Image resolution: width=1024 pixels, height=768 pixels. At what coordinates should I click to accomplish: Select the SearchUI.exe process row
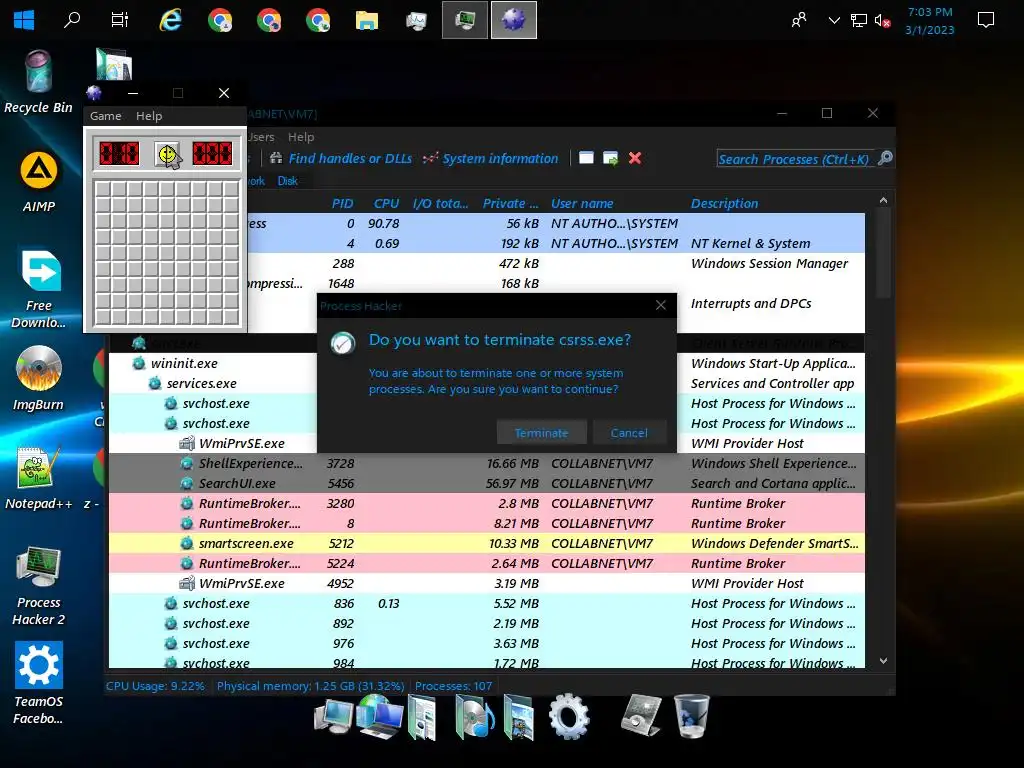[487, 483]
